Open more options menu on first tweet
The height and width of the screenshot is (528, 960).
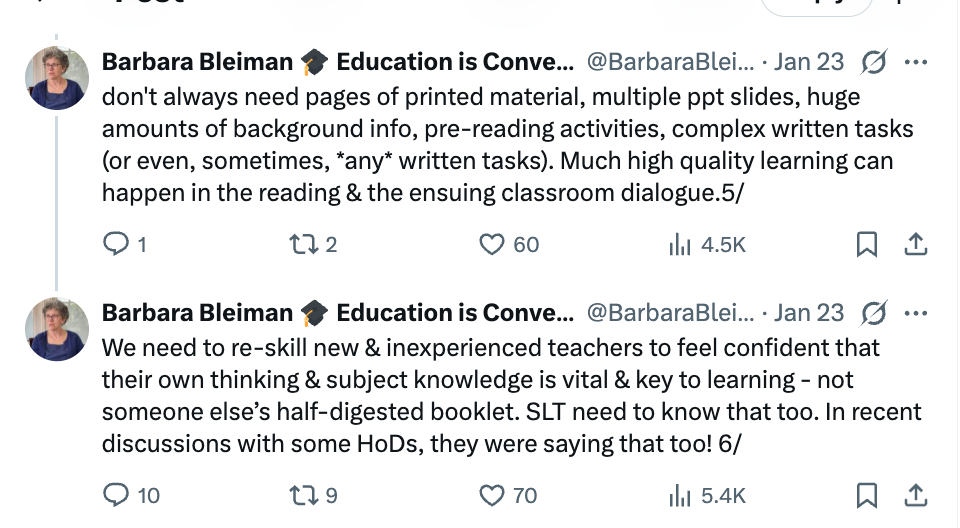(x=915, y=63)
